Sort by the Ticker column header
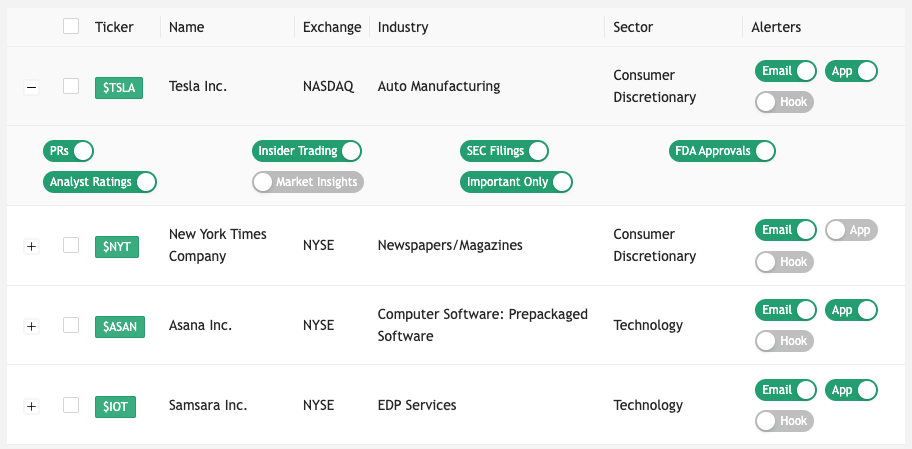Image resolution: width=912 pixels, height=449 pixels. coord(114,27)
